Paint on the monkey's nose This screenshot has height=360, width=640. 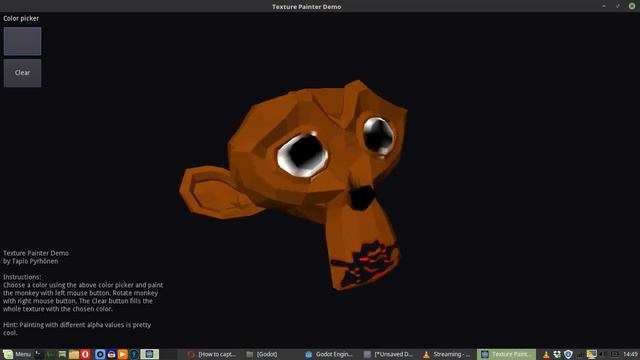coord(361,197)
